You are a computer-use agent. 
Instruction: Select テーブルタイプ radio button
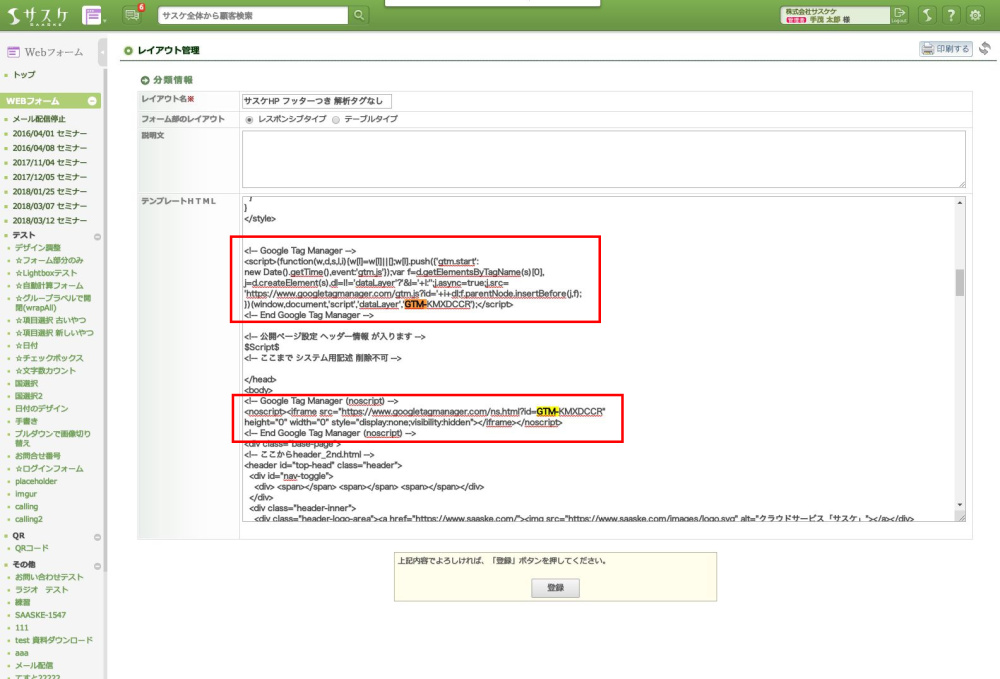(x=336, y=119)
